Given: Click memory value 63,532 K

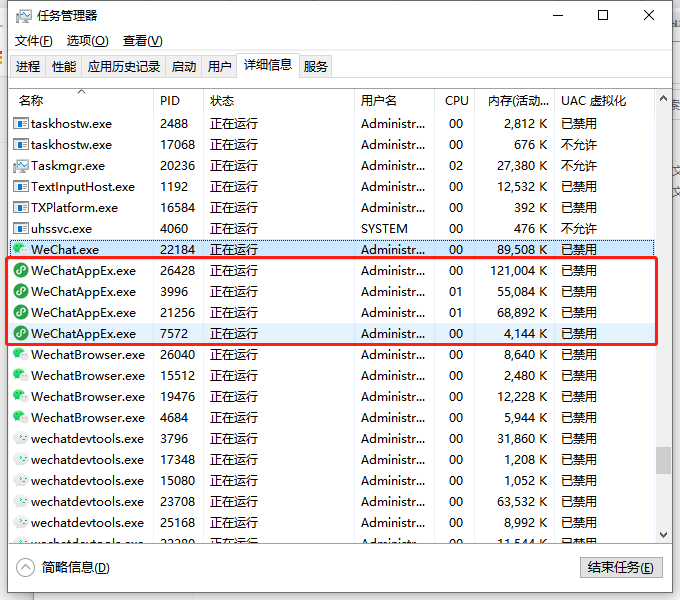Looking at the screenshot, I should pyautogui.click(x=522, y=502).
